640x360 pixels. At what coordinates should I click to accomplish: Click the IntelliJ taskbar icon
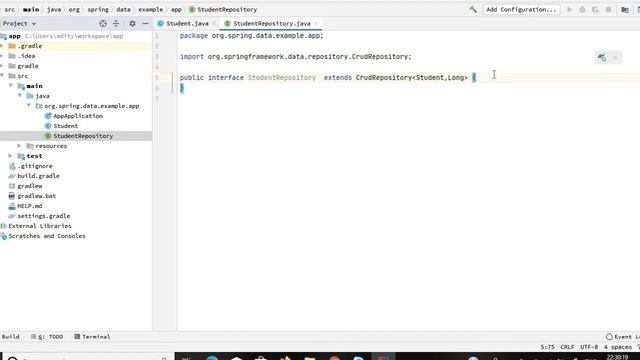pyautogui.click(x=383, y=357)
